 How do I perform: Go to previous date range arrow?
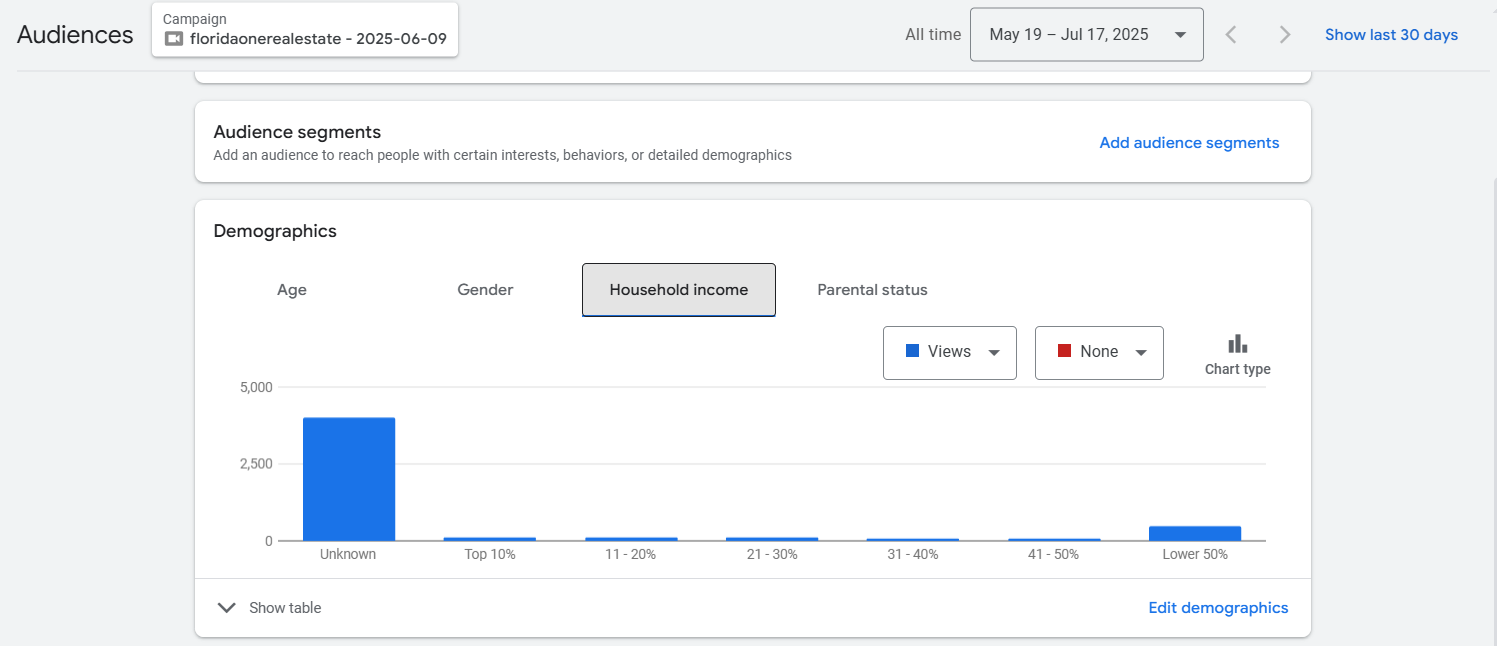[1231, 35]
